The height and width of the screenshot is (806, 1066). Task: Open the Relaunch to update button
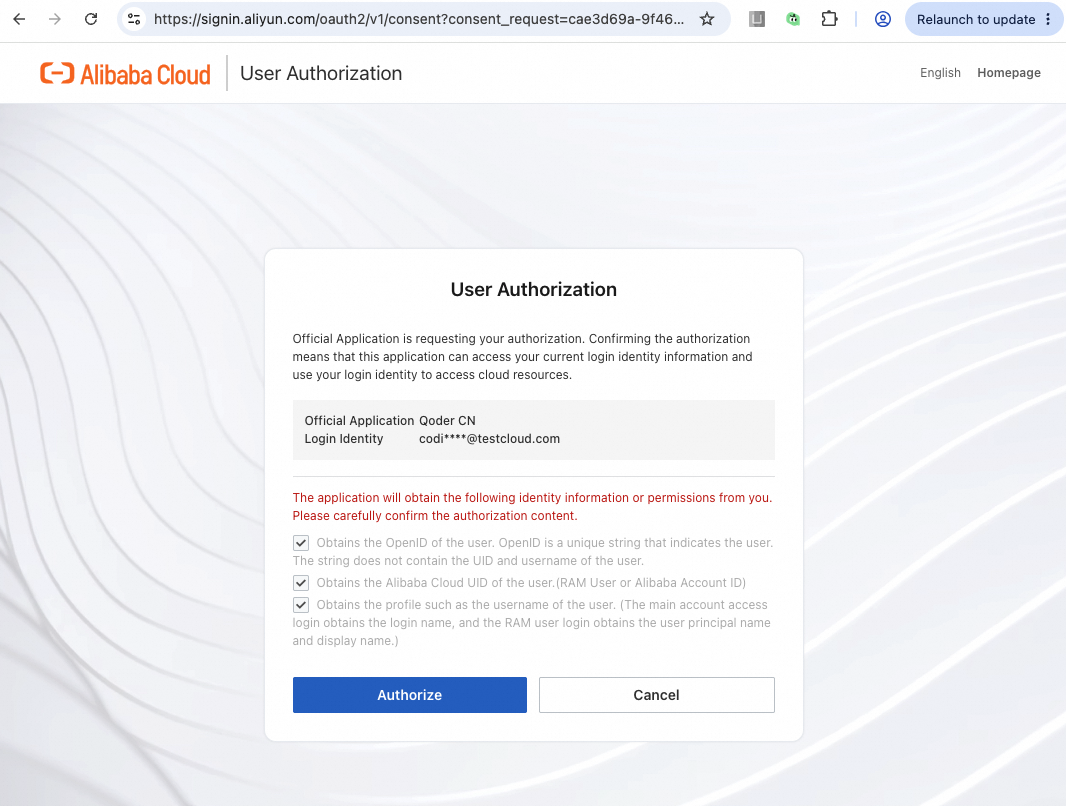coord(976,19)
